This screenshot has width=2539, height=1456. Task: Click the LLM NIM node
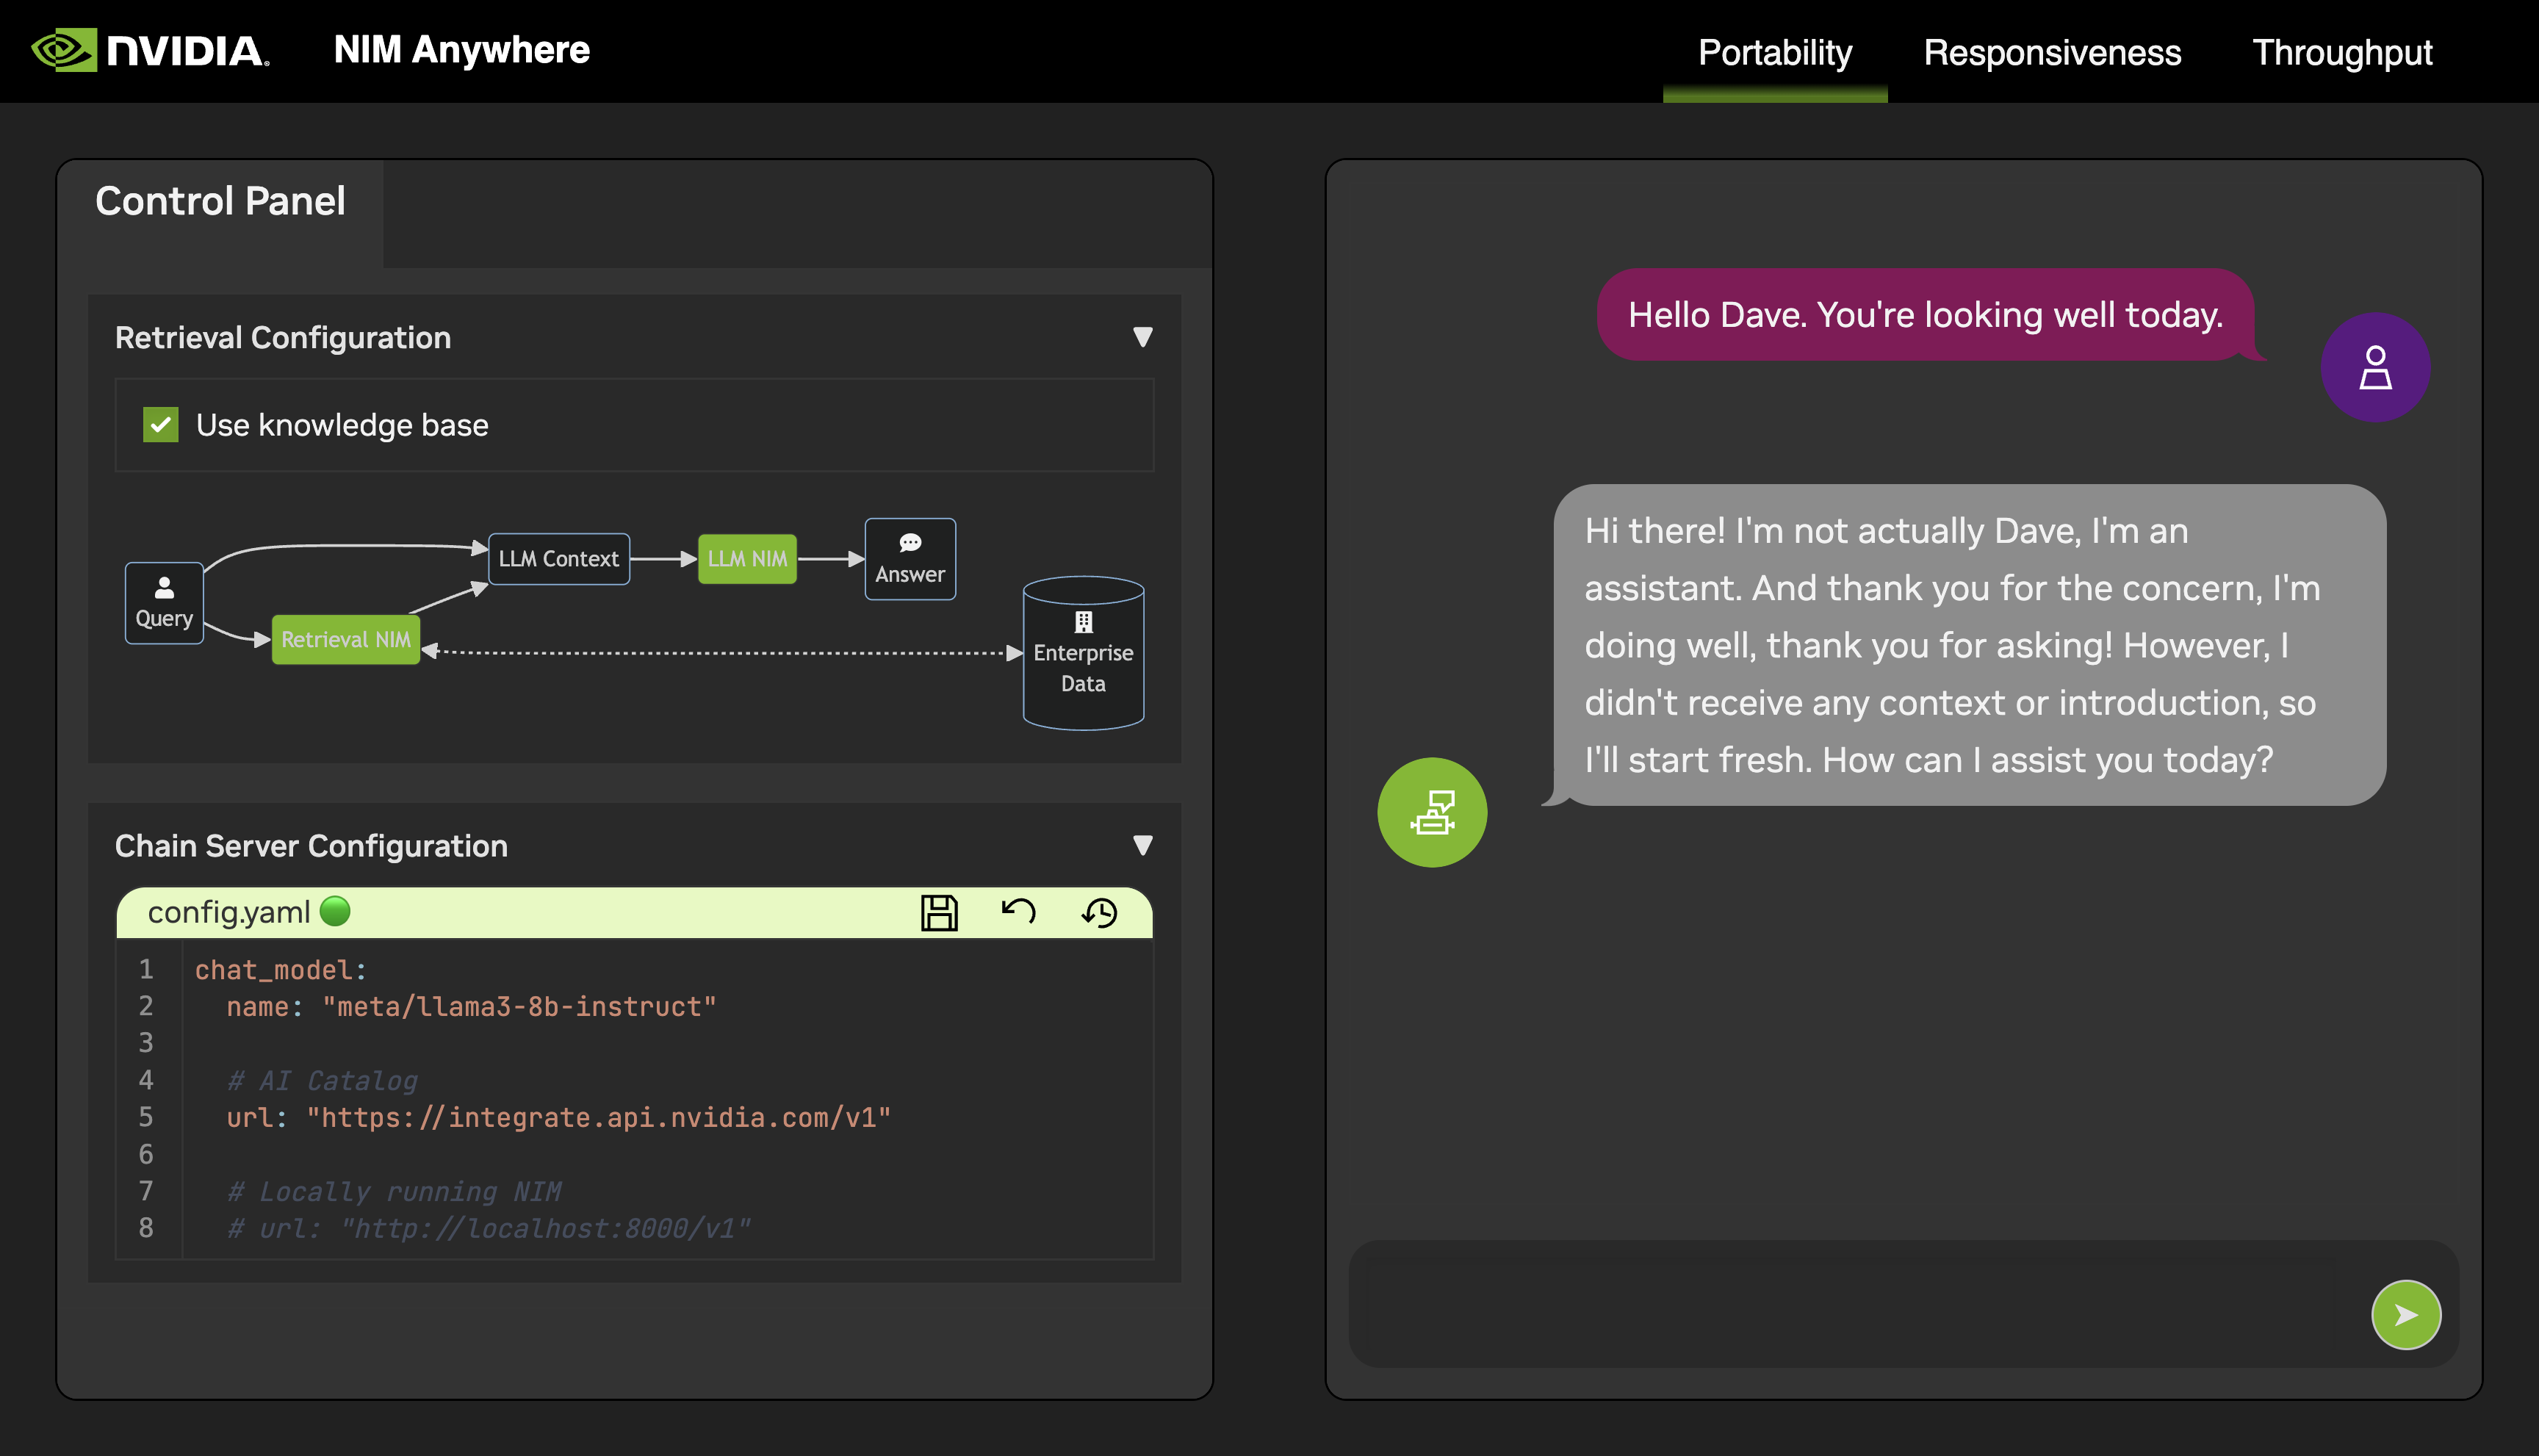[747, 559]
